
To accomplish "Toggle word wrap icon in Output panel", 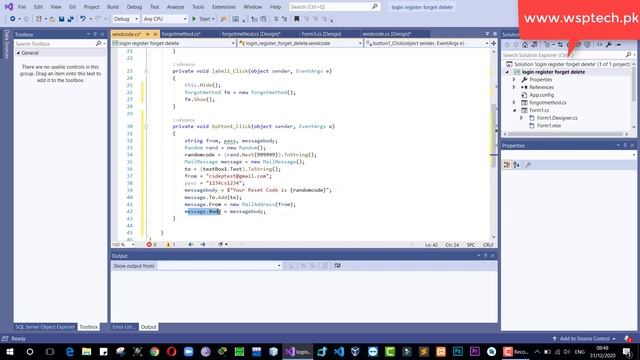I will (338, 266).
